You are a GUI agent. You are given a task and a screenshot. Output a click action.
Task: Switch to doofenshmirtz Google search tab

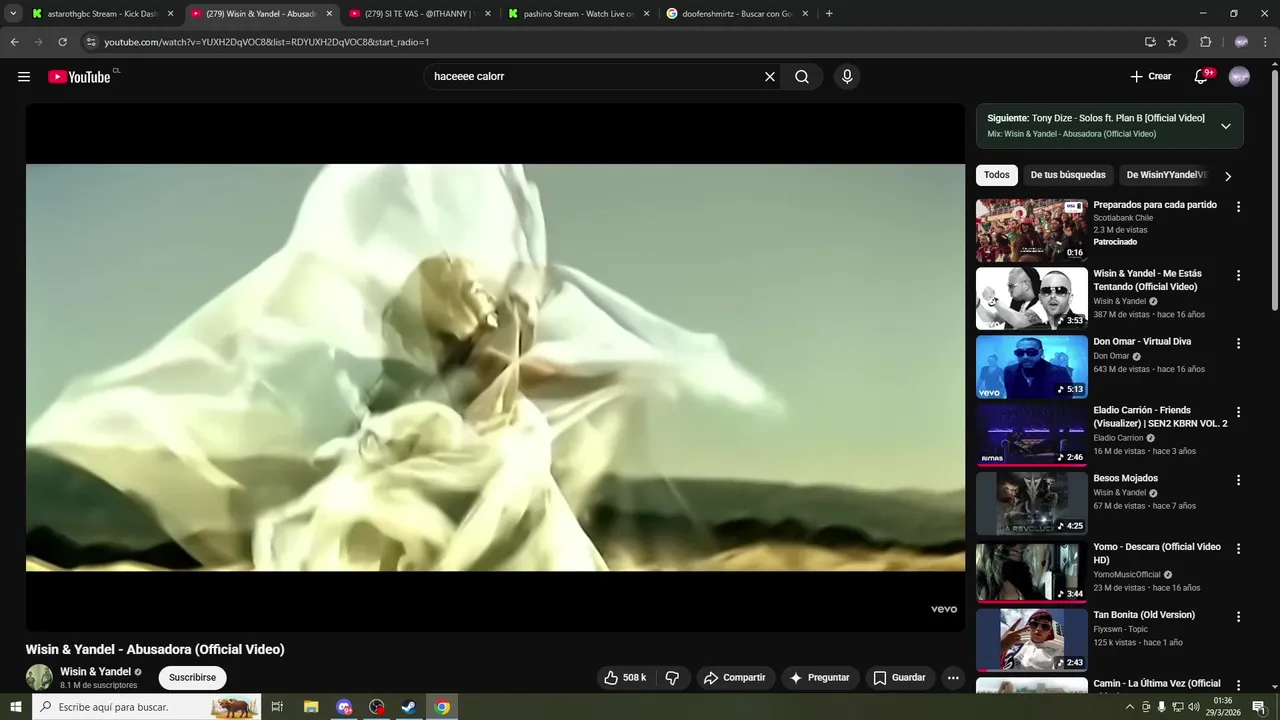point(738,14)
